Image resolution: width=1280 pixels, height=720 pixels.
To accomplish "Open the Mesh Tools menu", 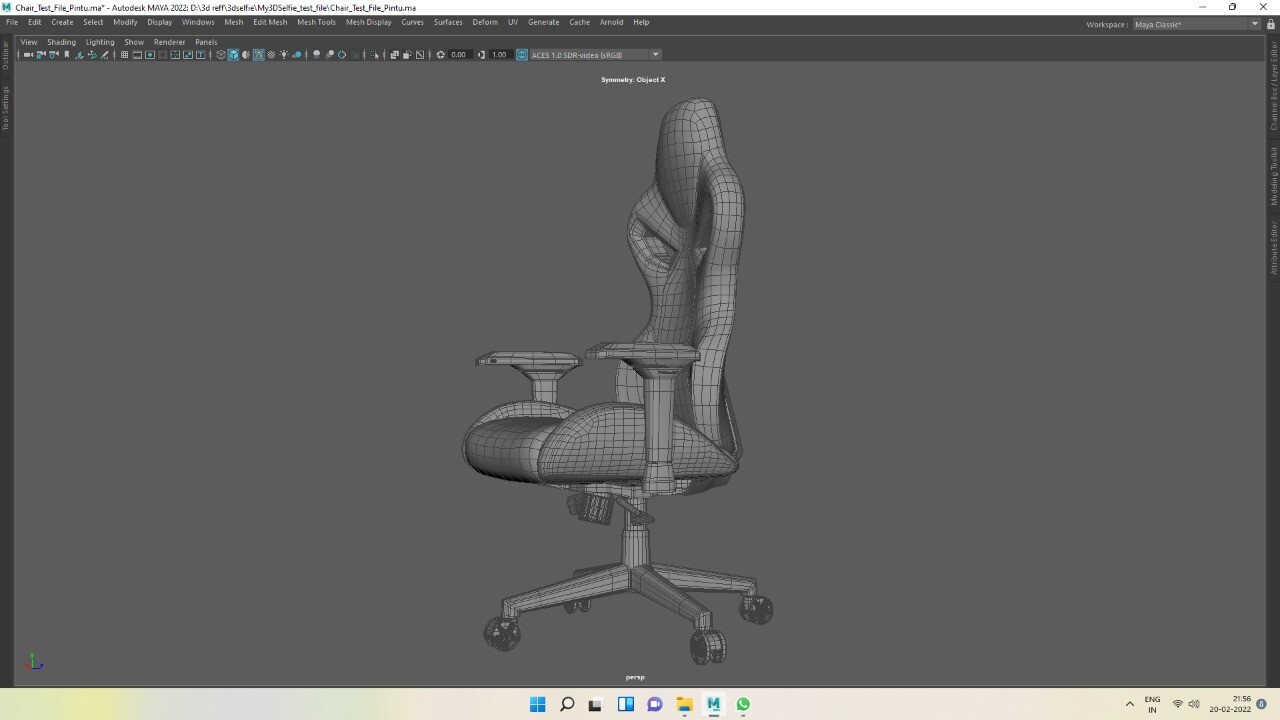I will [x=316, y=22].
